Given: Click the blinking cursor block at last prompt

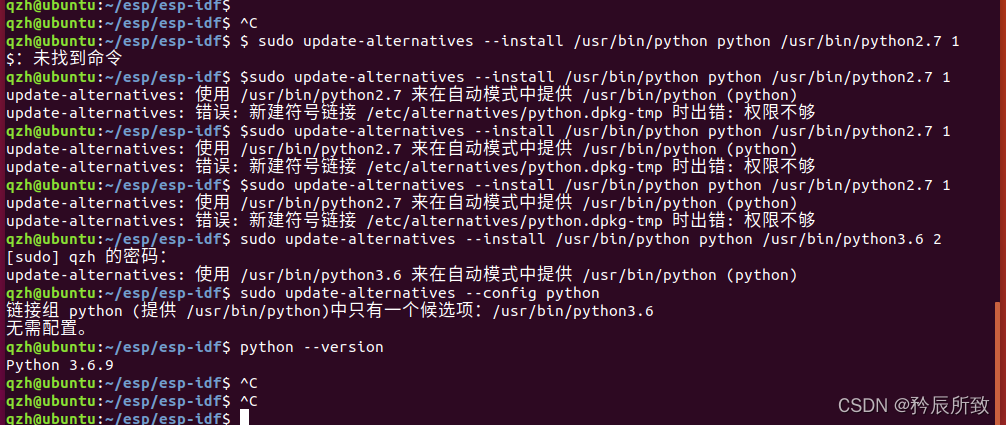Looking at the screenshot, I should pyautogui.click(x=244, y=418).
